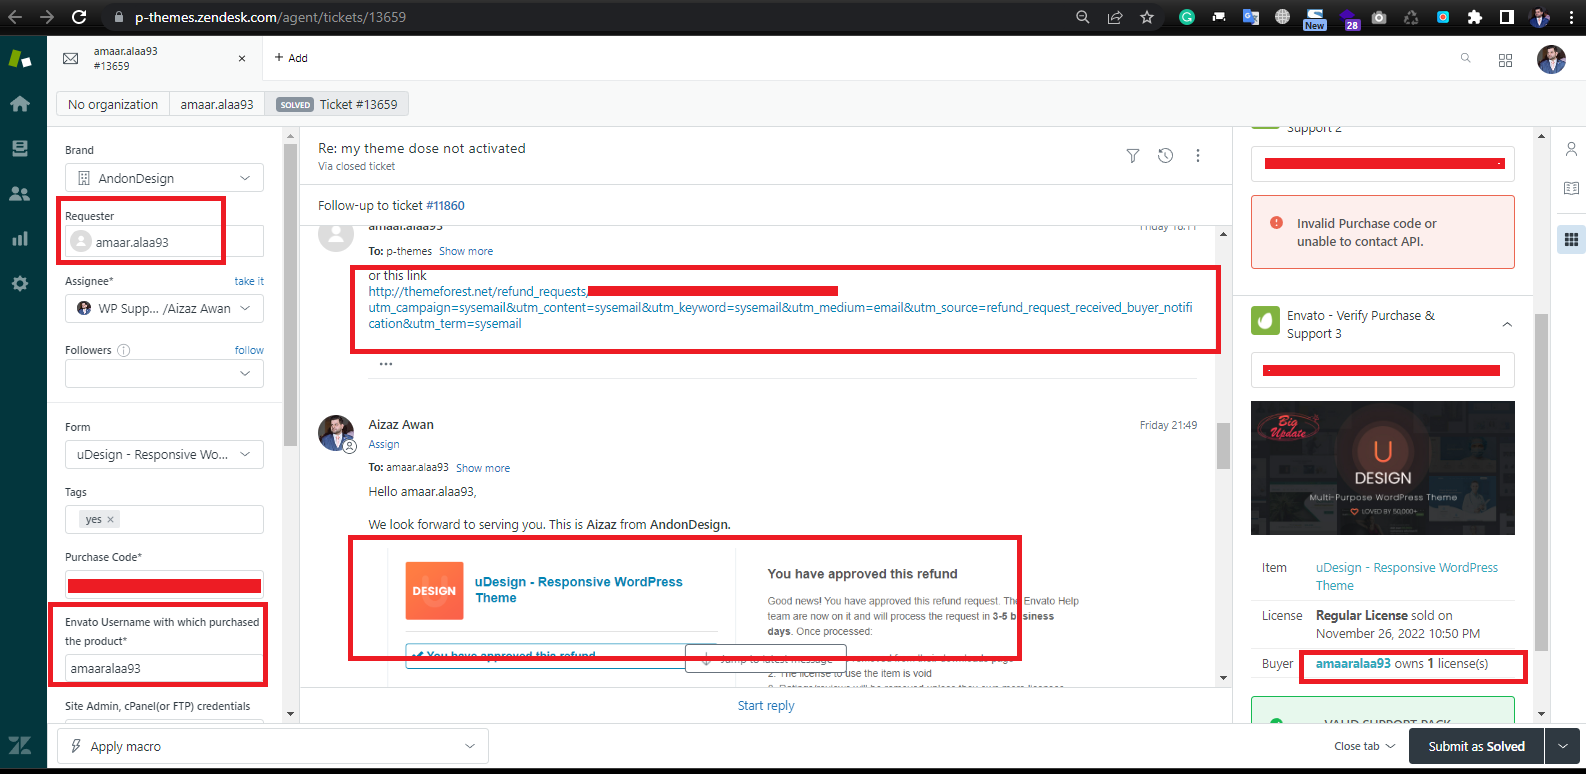This screenshot has width=1586, height=774.
Task: Open the Item uDesign theme link in sidebar
Action: tap(1407, 576)
